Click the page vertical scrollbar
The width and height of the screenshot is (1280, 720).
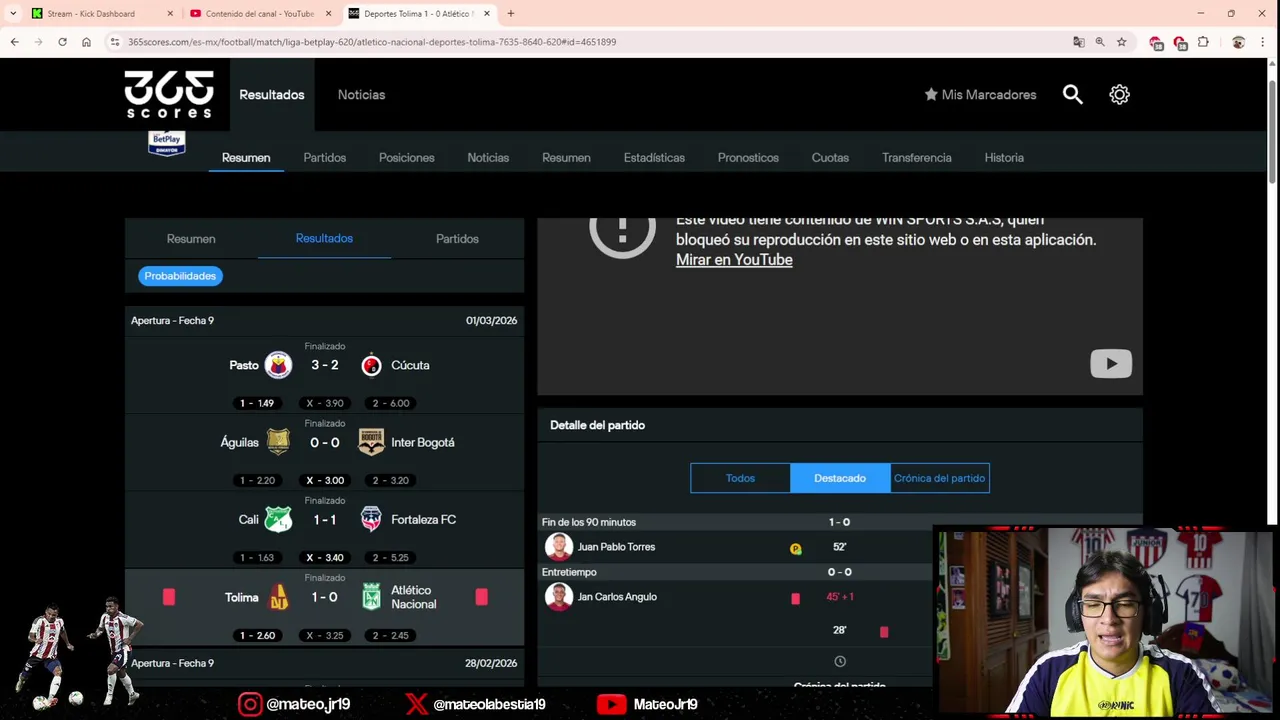click(x=1272, y=130)
